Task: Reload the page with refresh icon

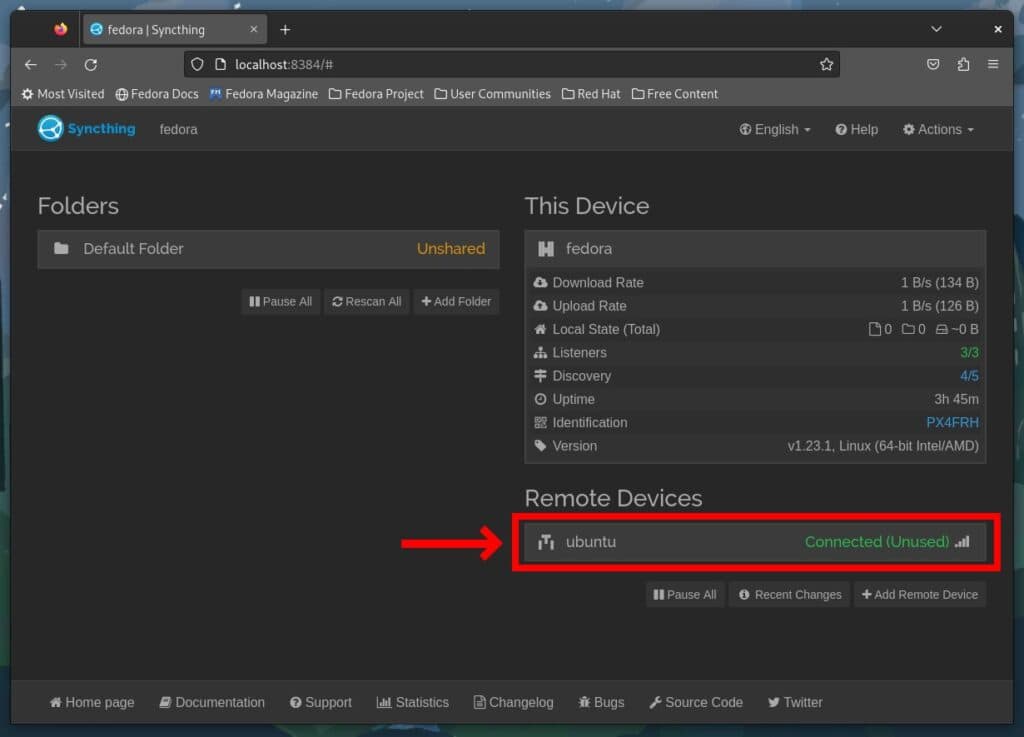Action: tap(91, 65)
